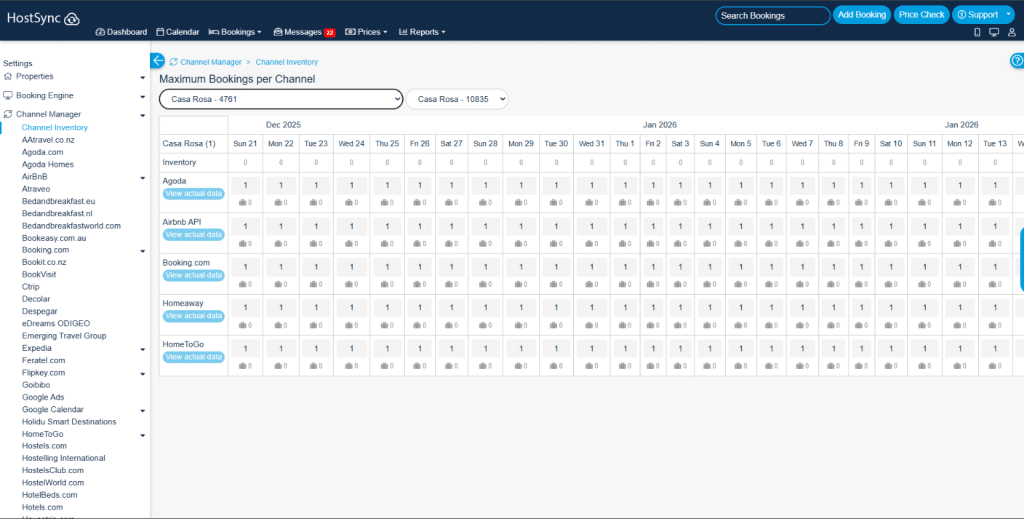Click the blue back arrow button

click(x=157, y=61)
